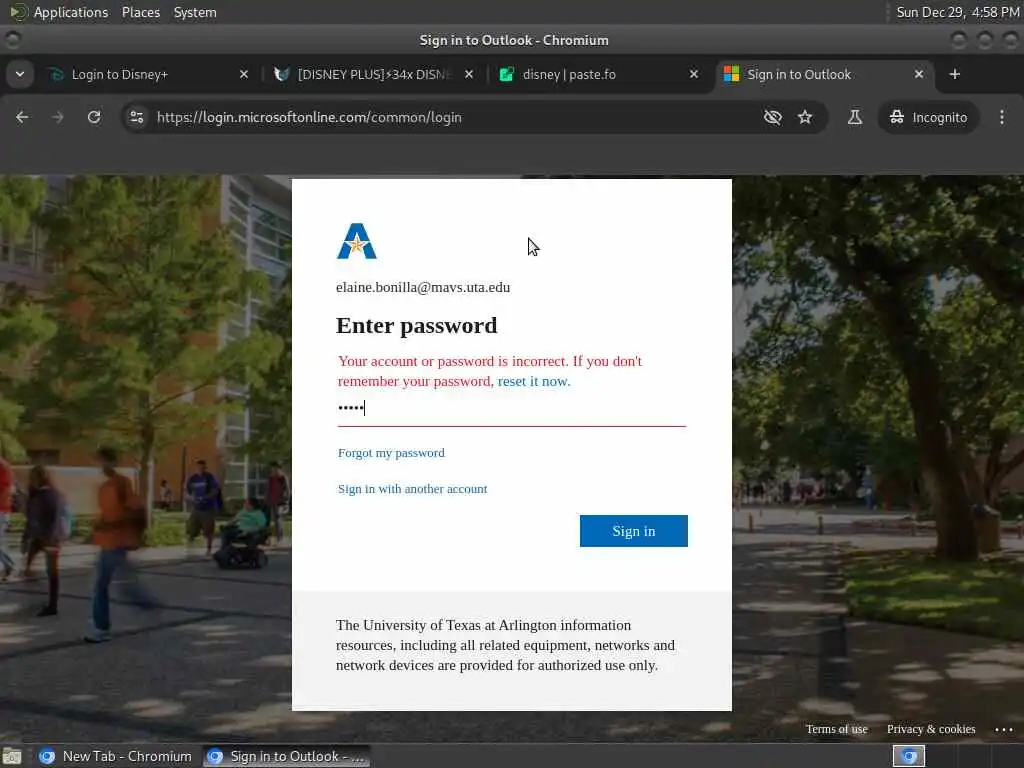Click the UTA logo on sign-in card
The width and height of the screenshot is (1024, 768).
pyautogui.click(x=357, y=241)
